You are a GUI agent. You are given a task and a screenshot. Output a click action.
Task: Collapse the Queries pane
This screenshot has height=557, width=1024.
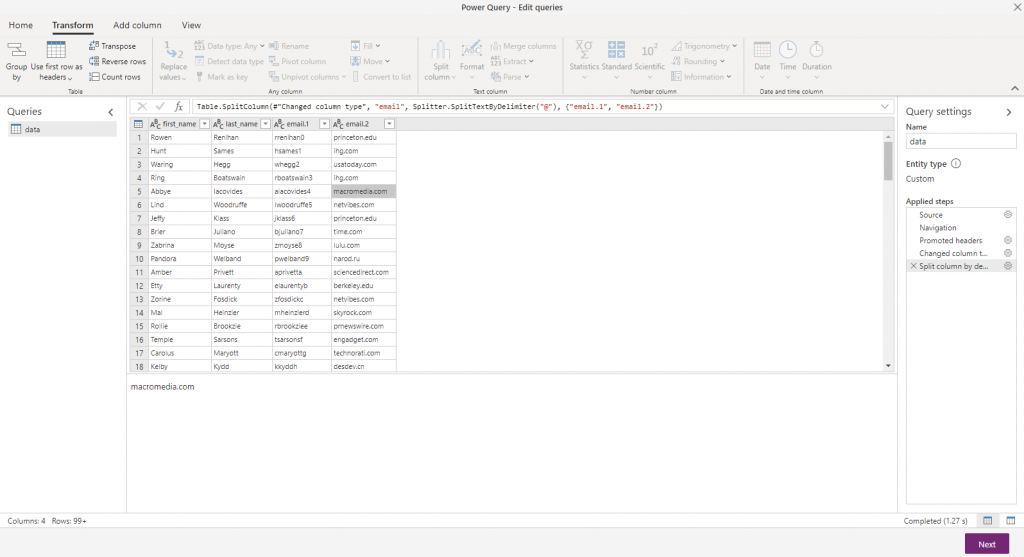coord(110,112)
